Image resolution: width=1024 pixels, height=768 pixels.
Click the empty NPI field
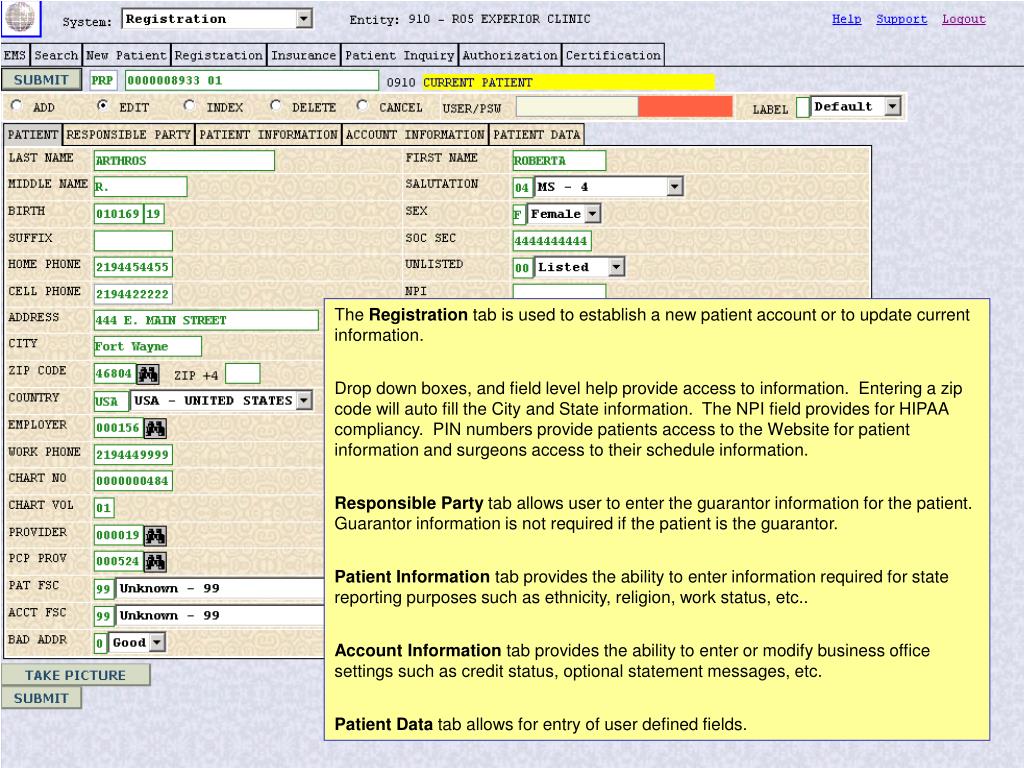(x=559, y=291)
